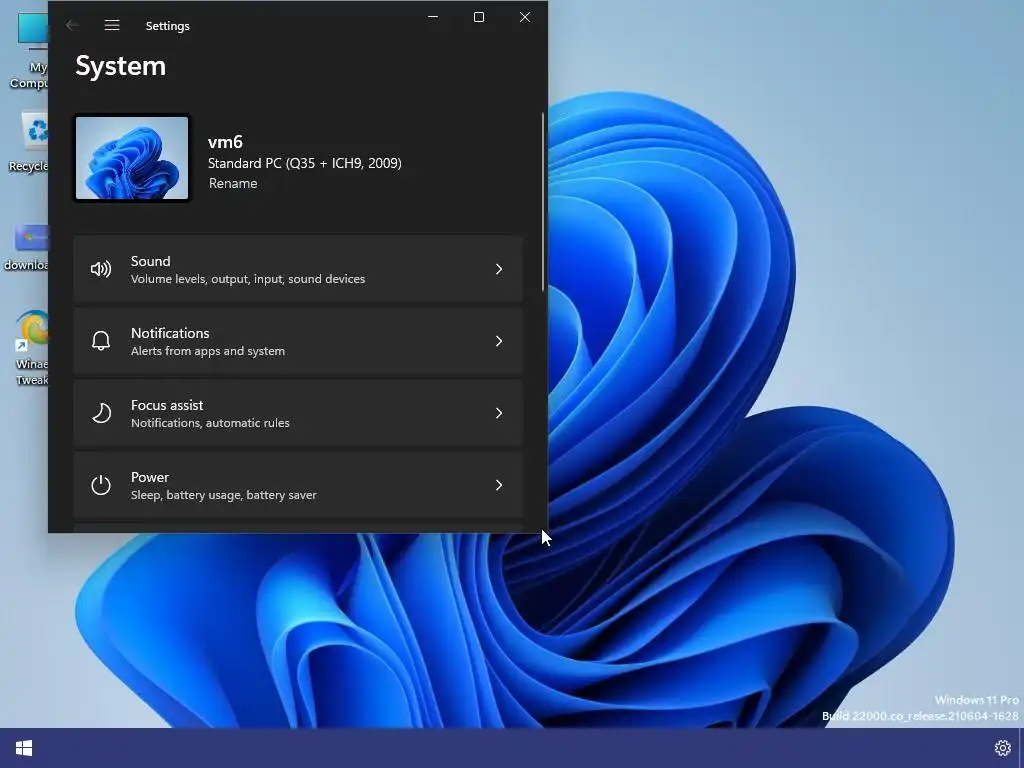
Task: Click the Sound speaker icon
Action: [101, 269]
